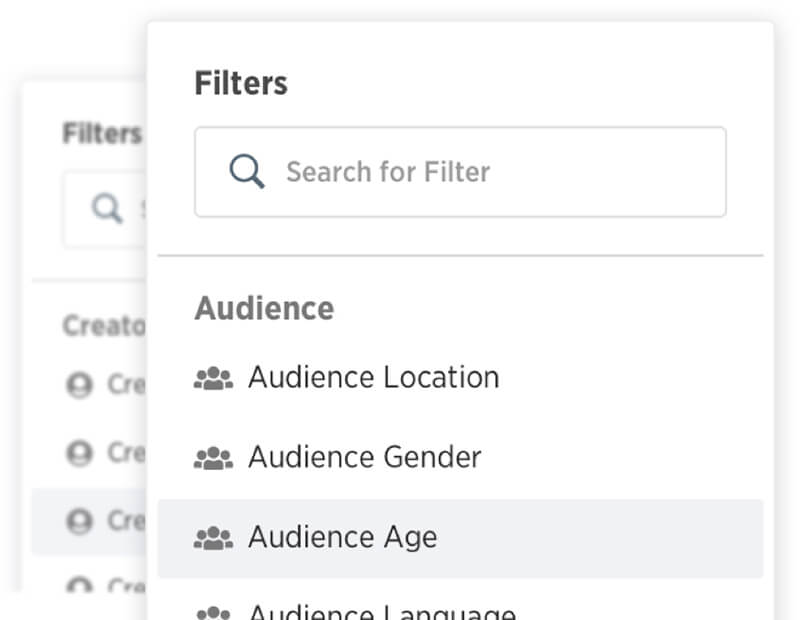Click the cut-off bottom Creator person icon
800x620 pixels.
point(80,585)
